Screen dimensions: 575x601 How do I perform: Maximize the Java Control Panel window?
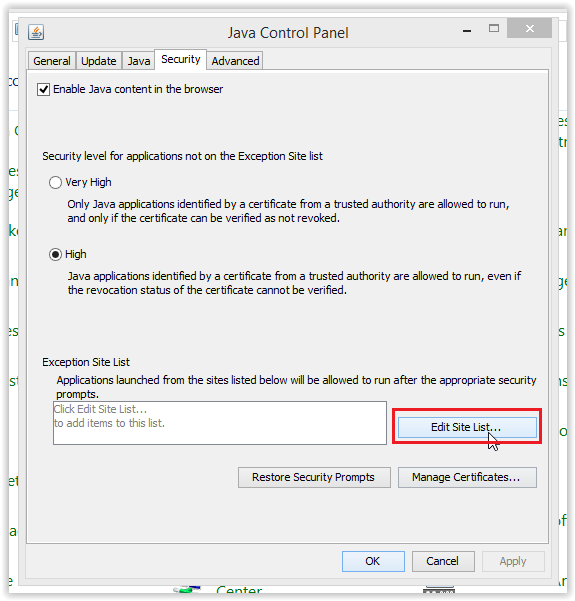click(x=494, y=28)
